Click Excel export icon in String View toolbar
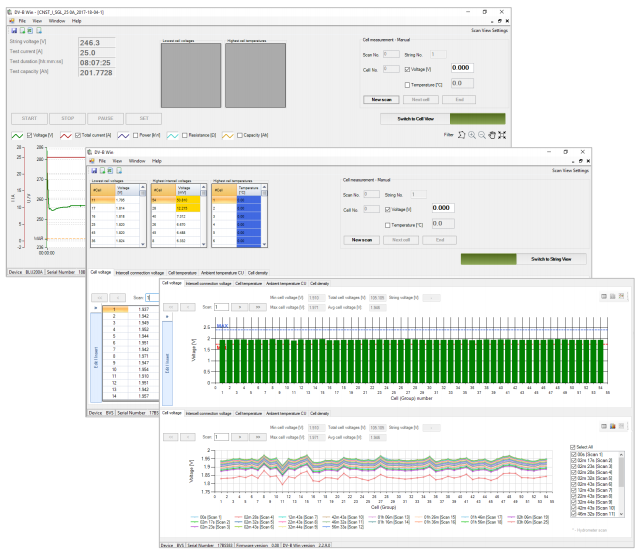This screenshot has height=551, width=644. [x=30, y=31]
